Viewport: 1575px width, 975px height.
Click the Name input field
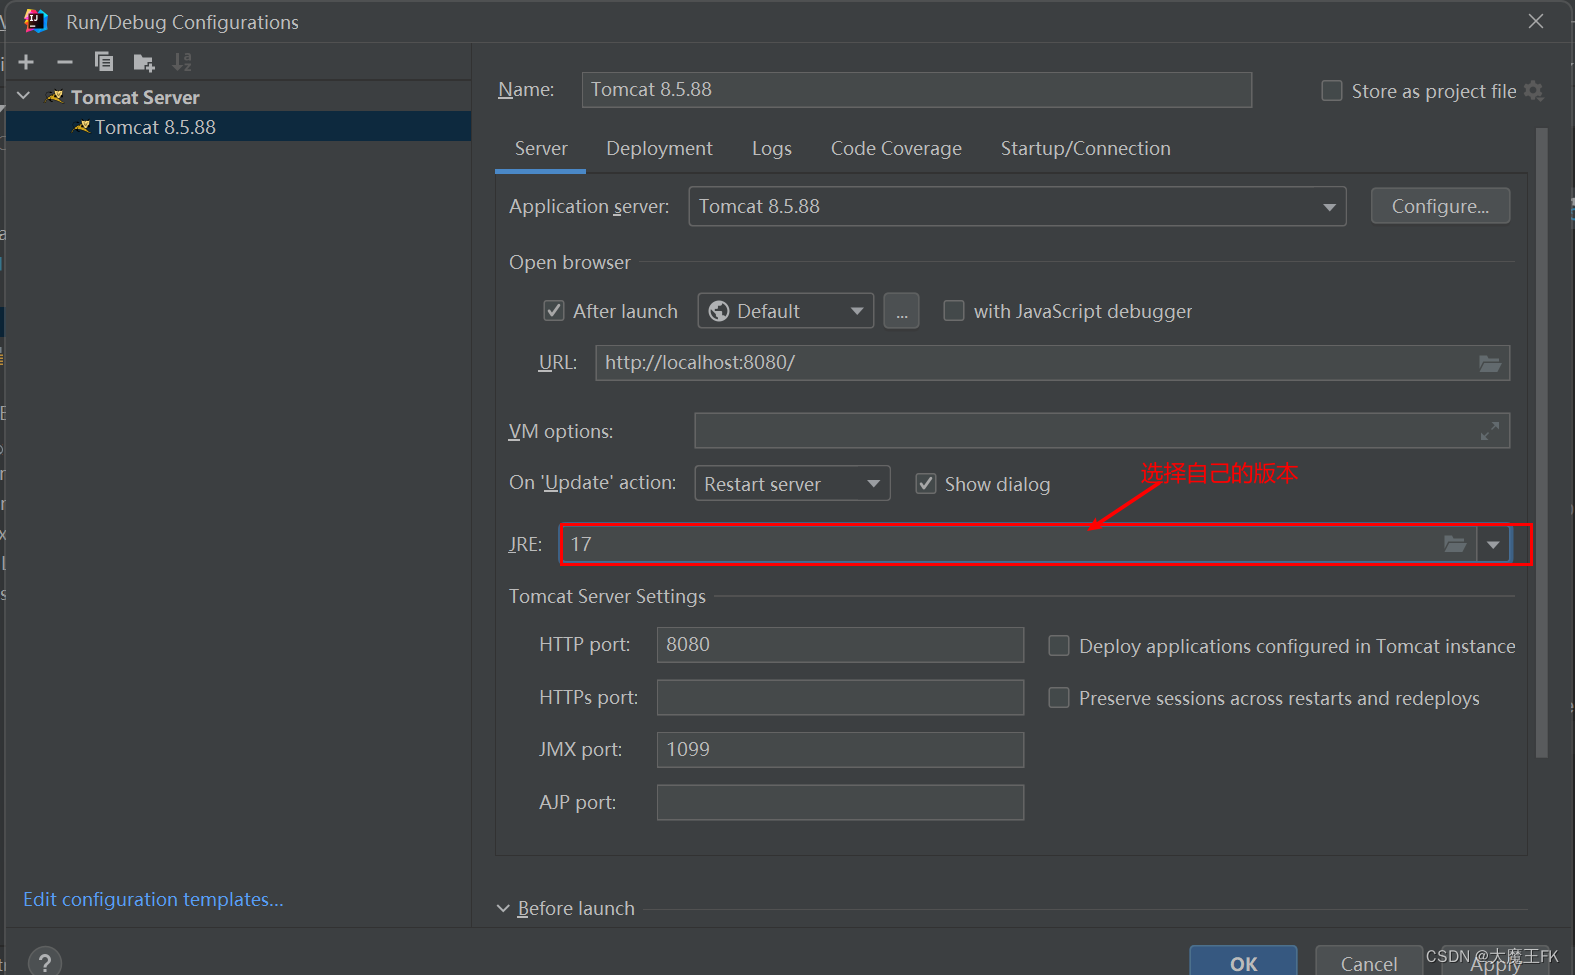[916, 90]
